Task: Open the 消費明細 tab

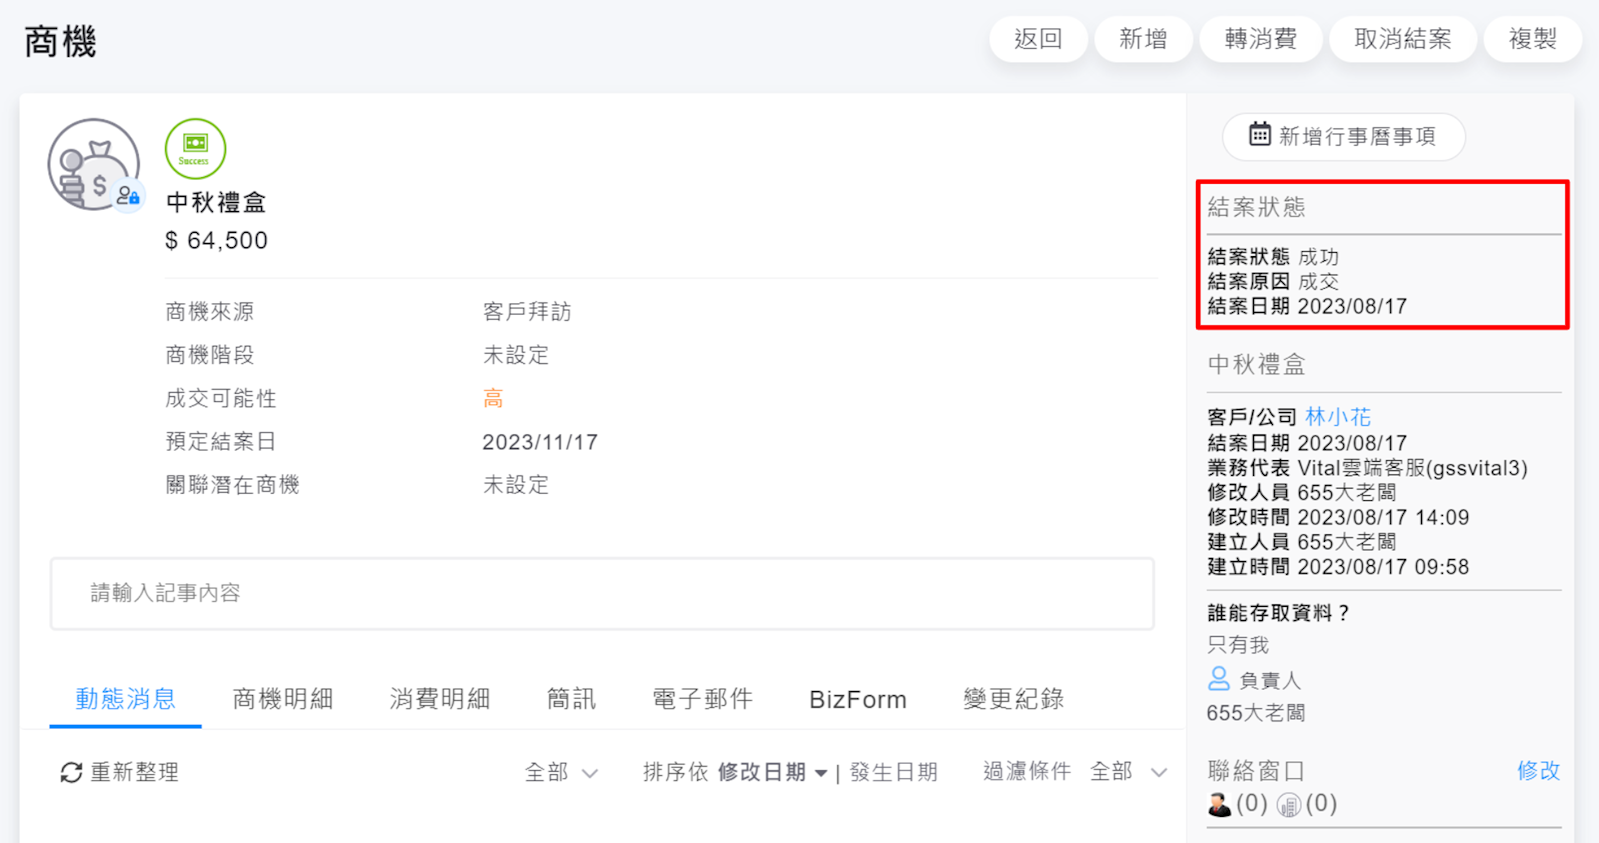Action: 440,699
